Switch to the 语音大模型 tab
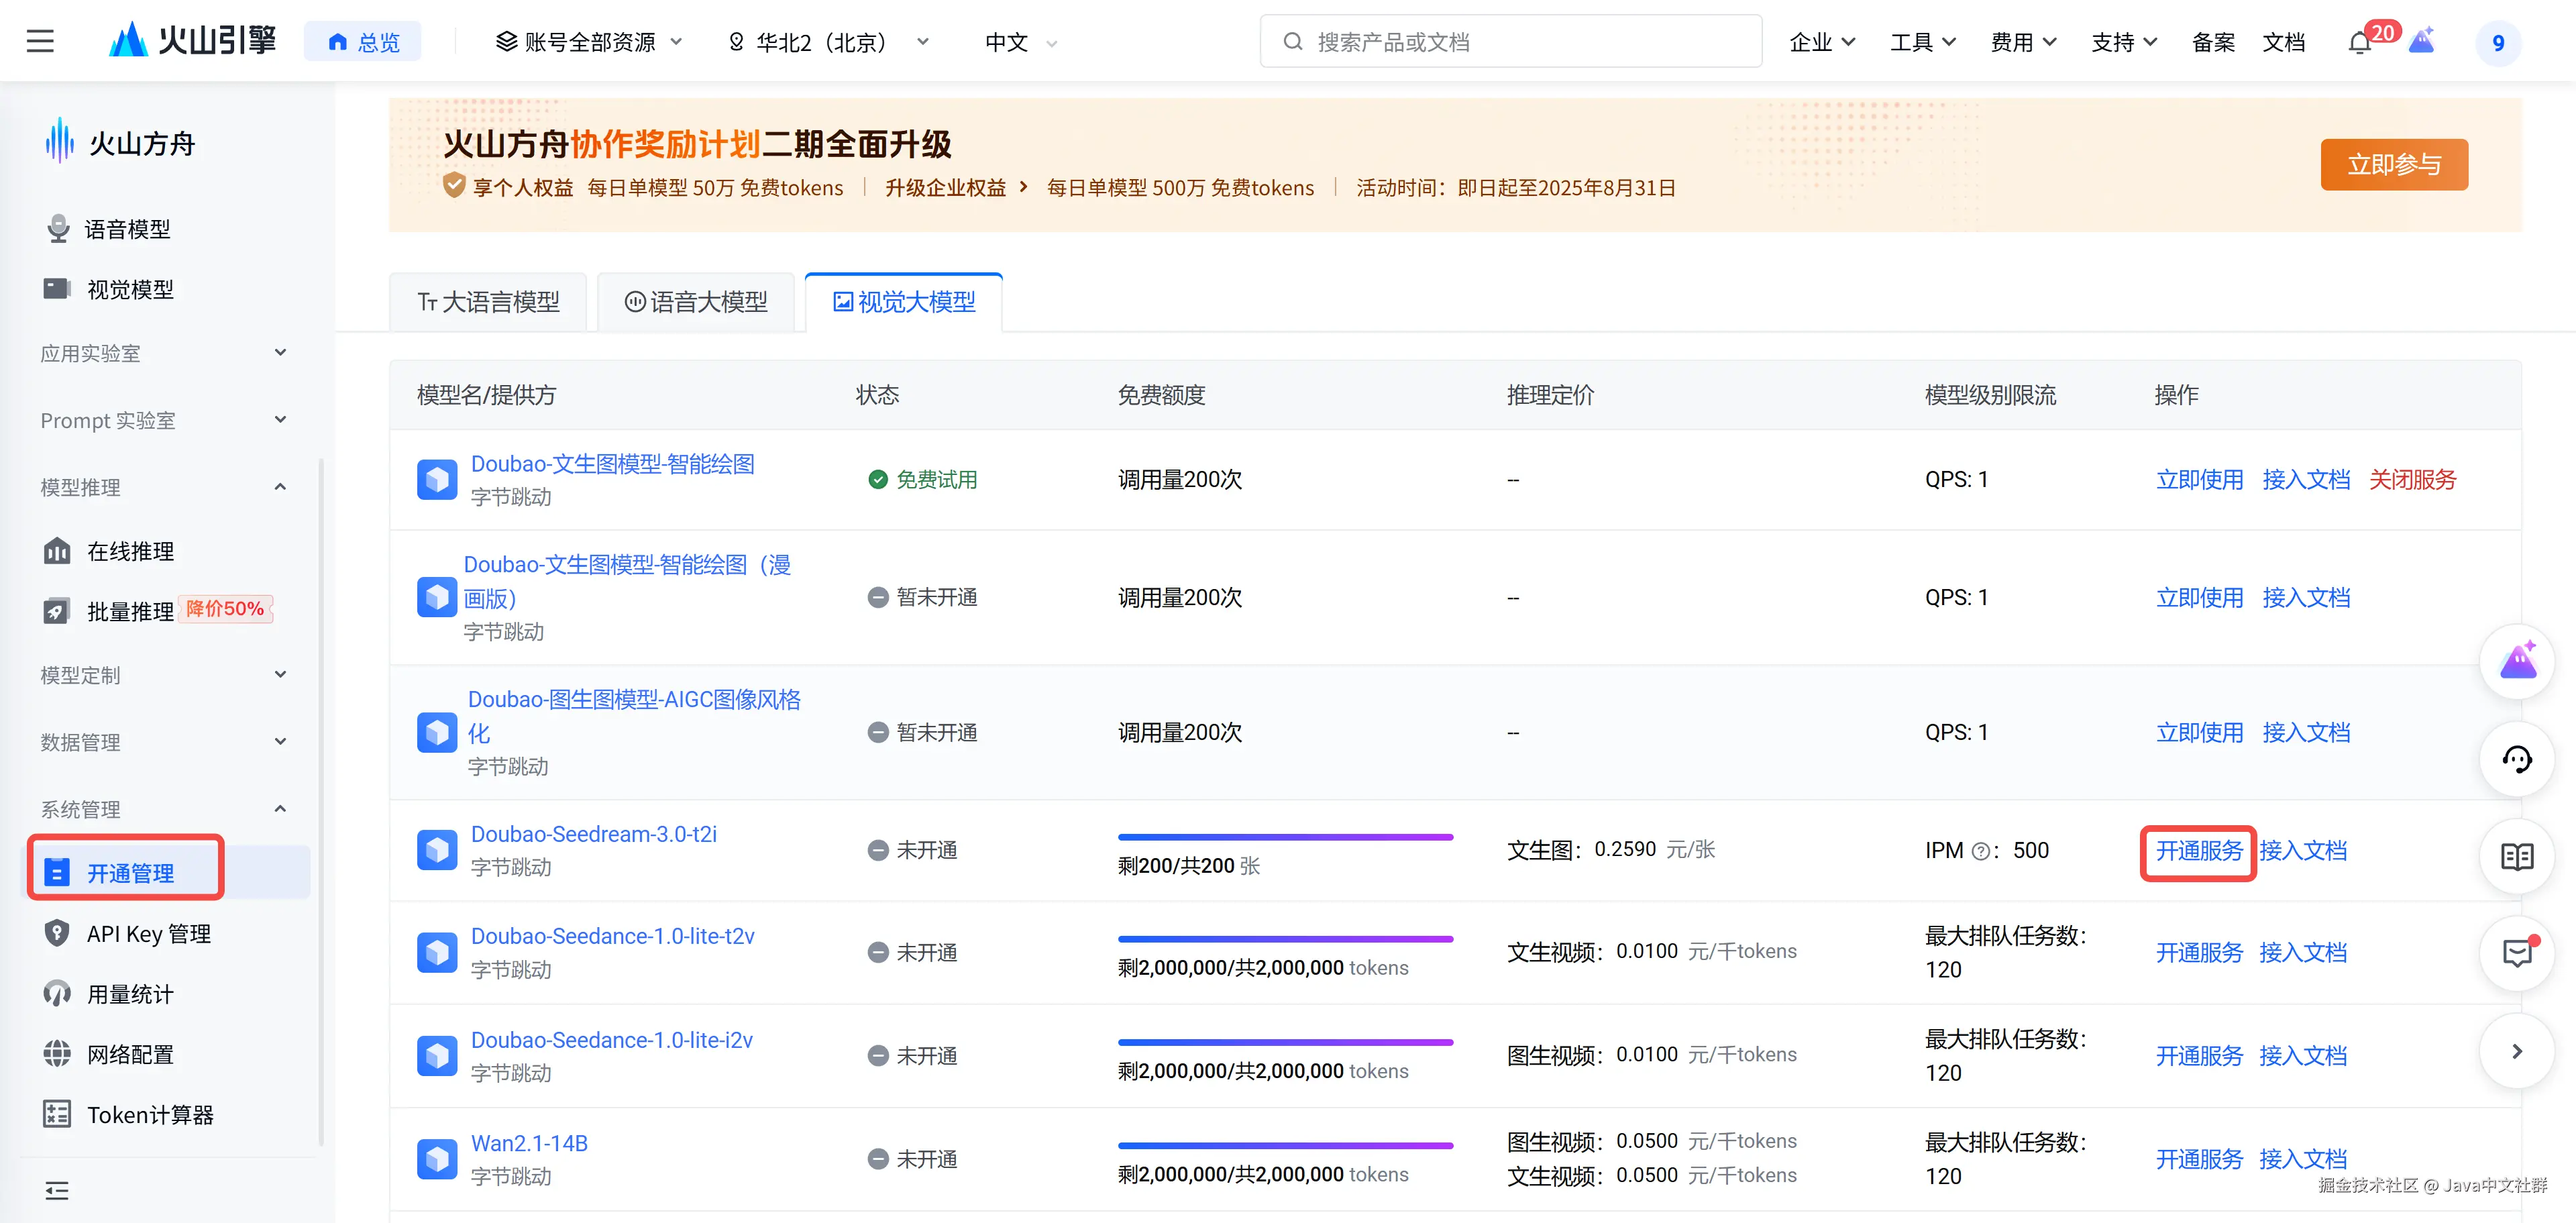2576x1223 pixels. point(696,302)
